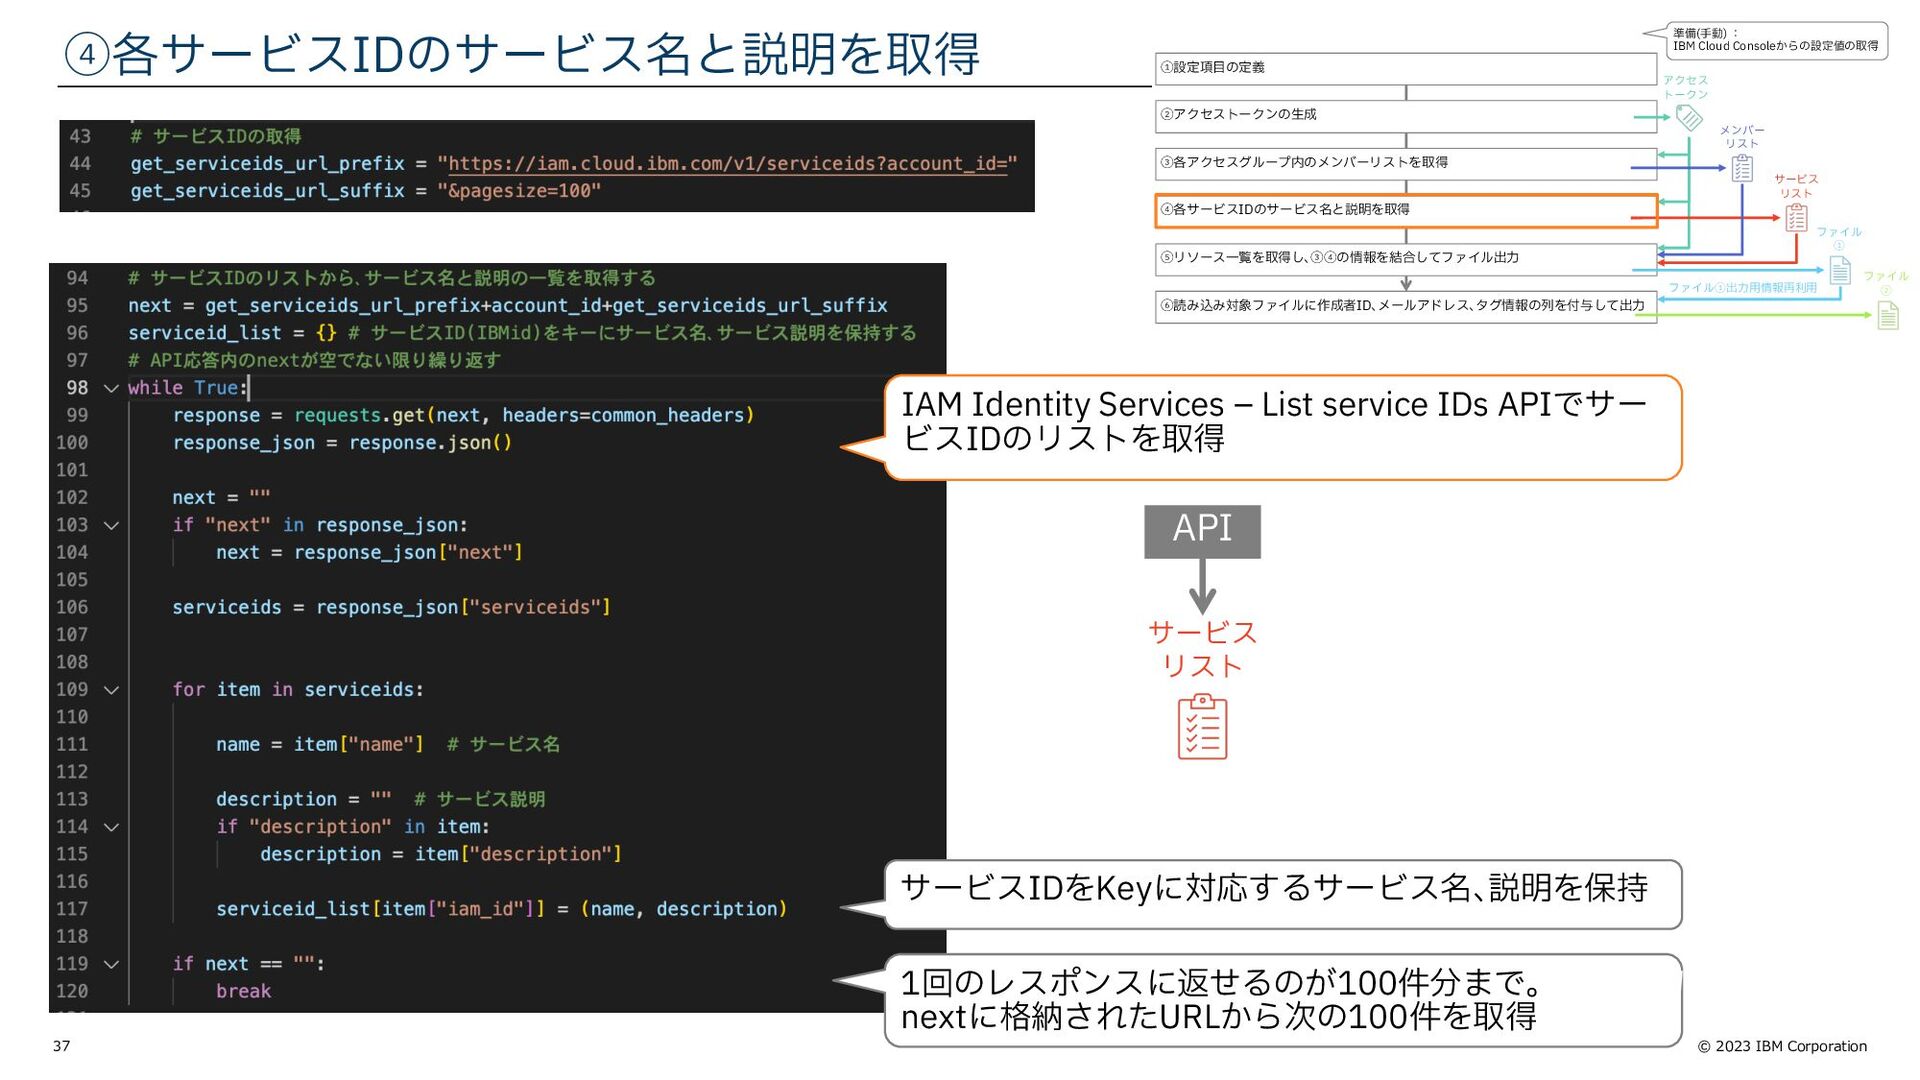Click the gray API box
The image size is (1920, 1080).
(1202, 530)
